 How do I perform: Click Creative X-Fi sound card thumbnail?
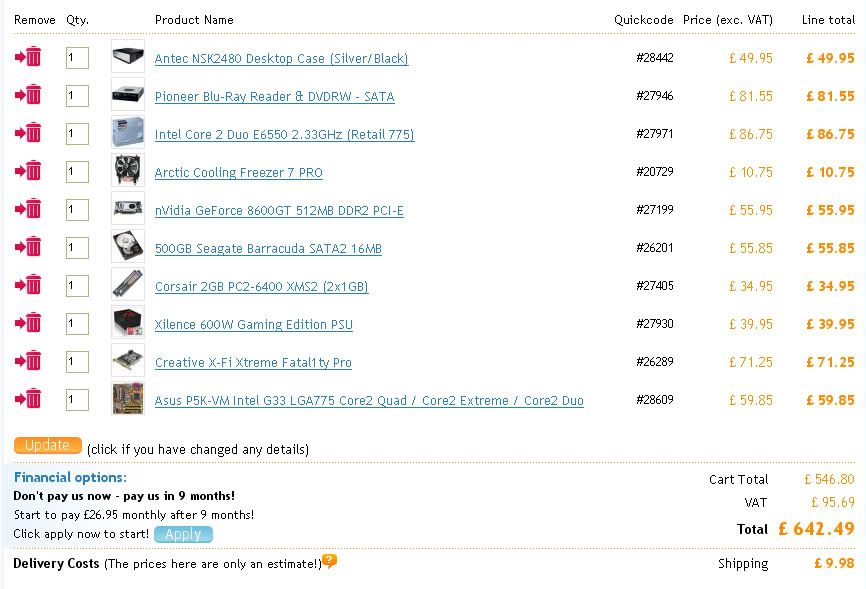pyautogui.click(x=128, y=360)
